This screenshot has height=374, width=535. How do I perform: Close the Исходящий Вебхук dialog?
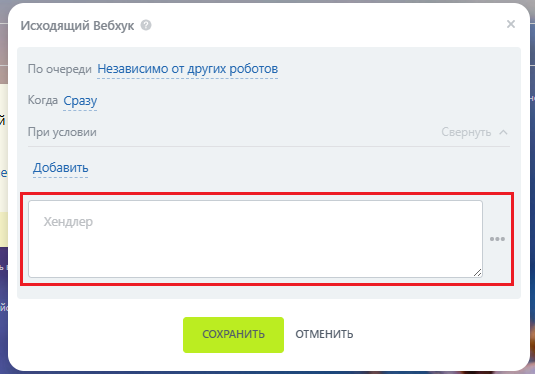(x=511, y=24)
